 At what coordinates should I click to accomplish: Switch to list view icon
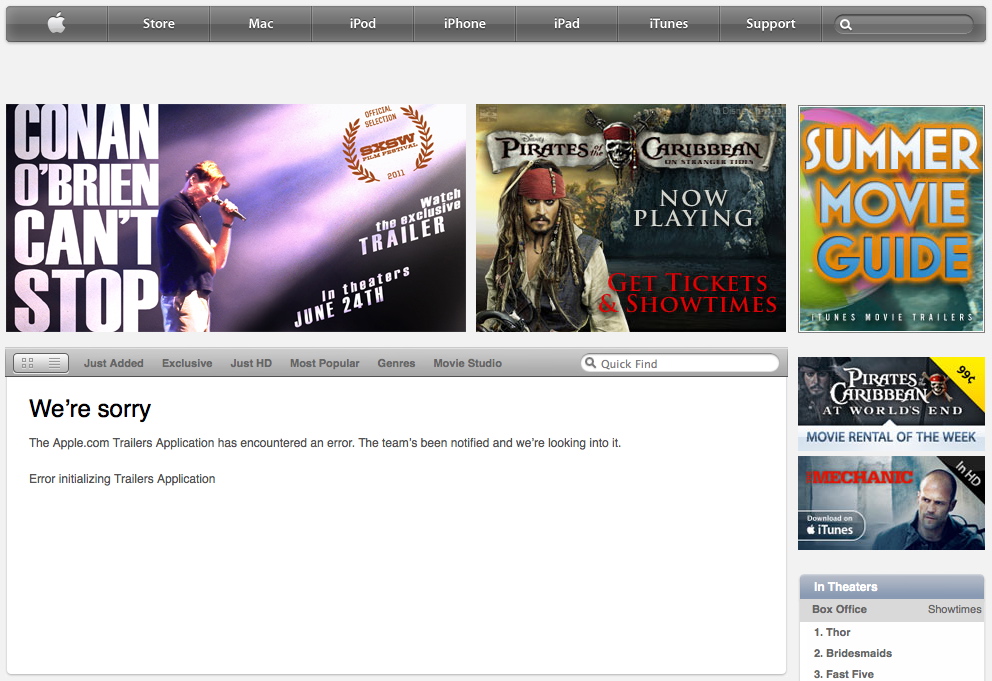click(x=55, y=363)
